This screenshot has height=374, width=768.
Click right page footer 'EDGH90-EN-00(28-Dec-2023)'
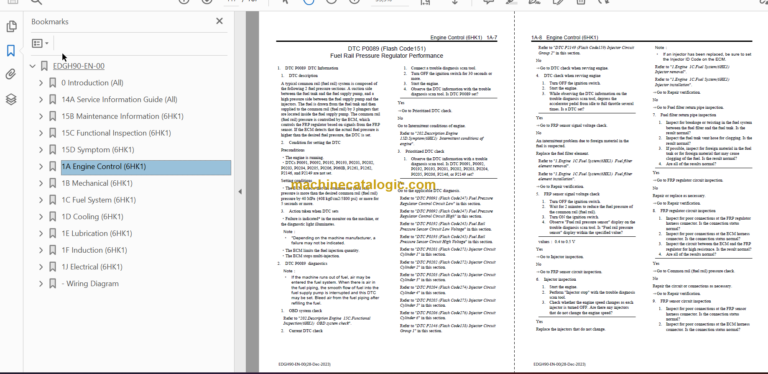click(x=559, y=364)
